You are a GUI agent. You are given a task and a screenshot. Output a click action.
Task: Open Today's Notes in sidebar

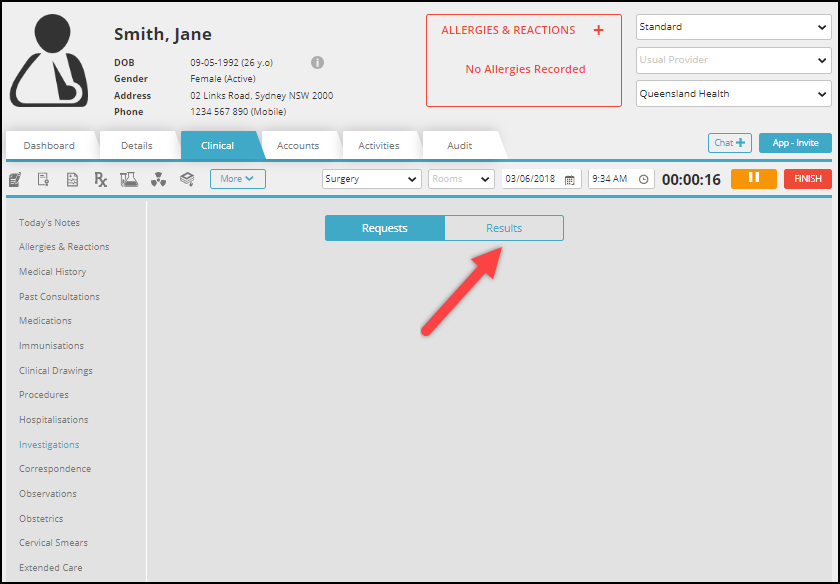(x=49, y=222)
